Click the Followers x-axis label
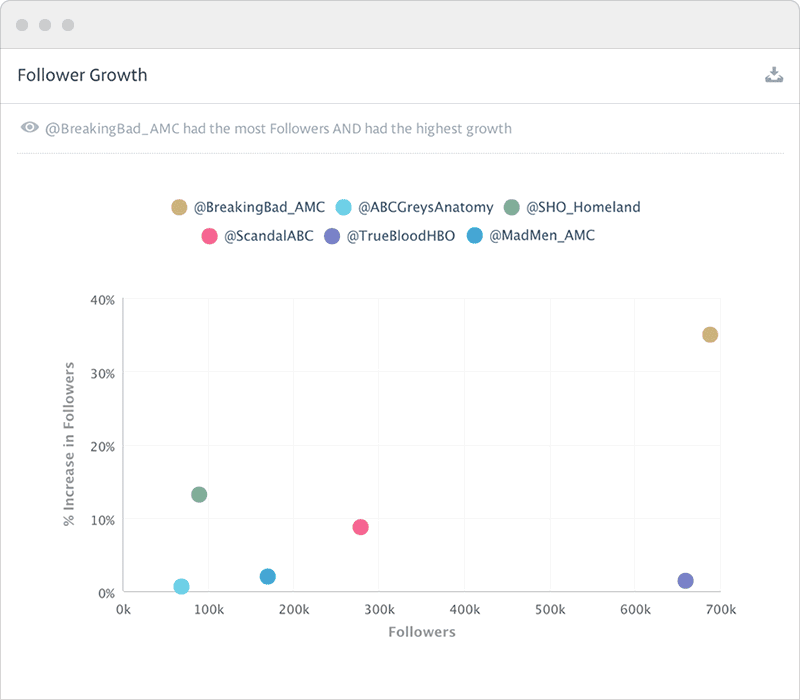800x700 pixels. click(421, 632)
